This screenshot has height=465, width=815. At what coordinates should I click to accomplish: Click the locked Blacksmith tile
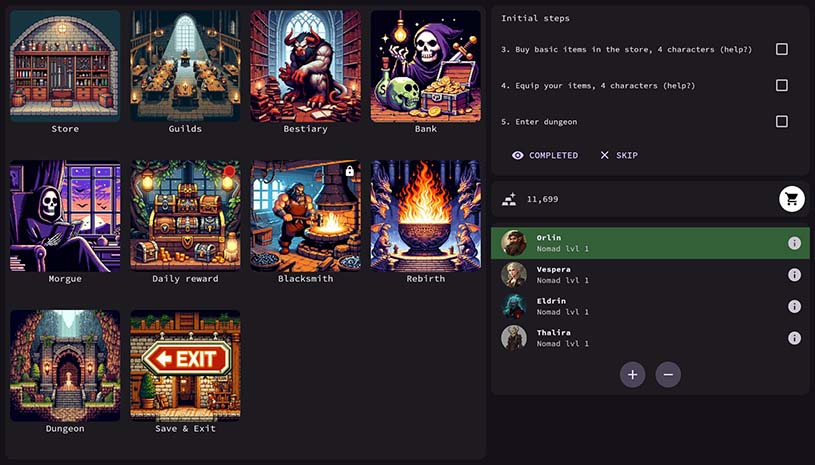pyautogui.click(x=305, y=216)
